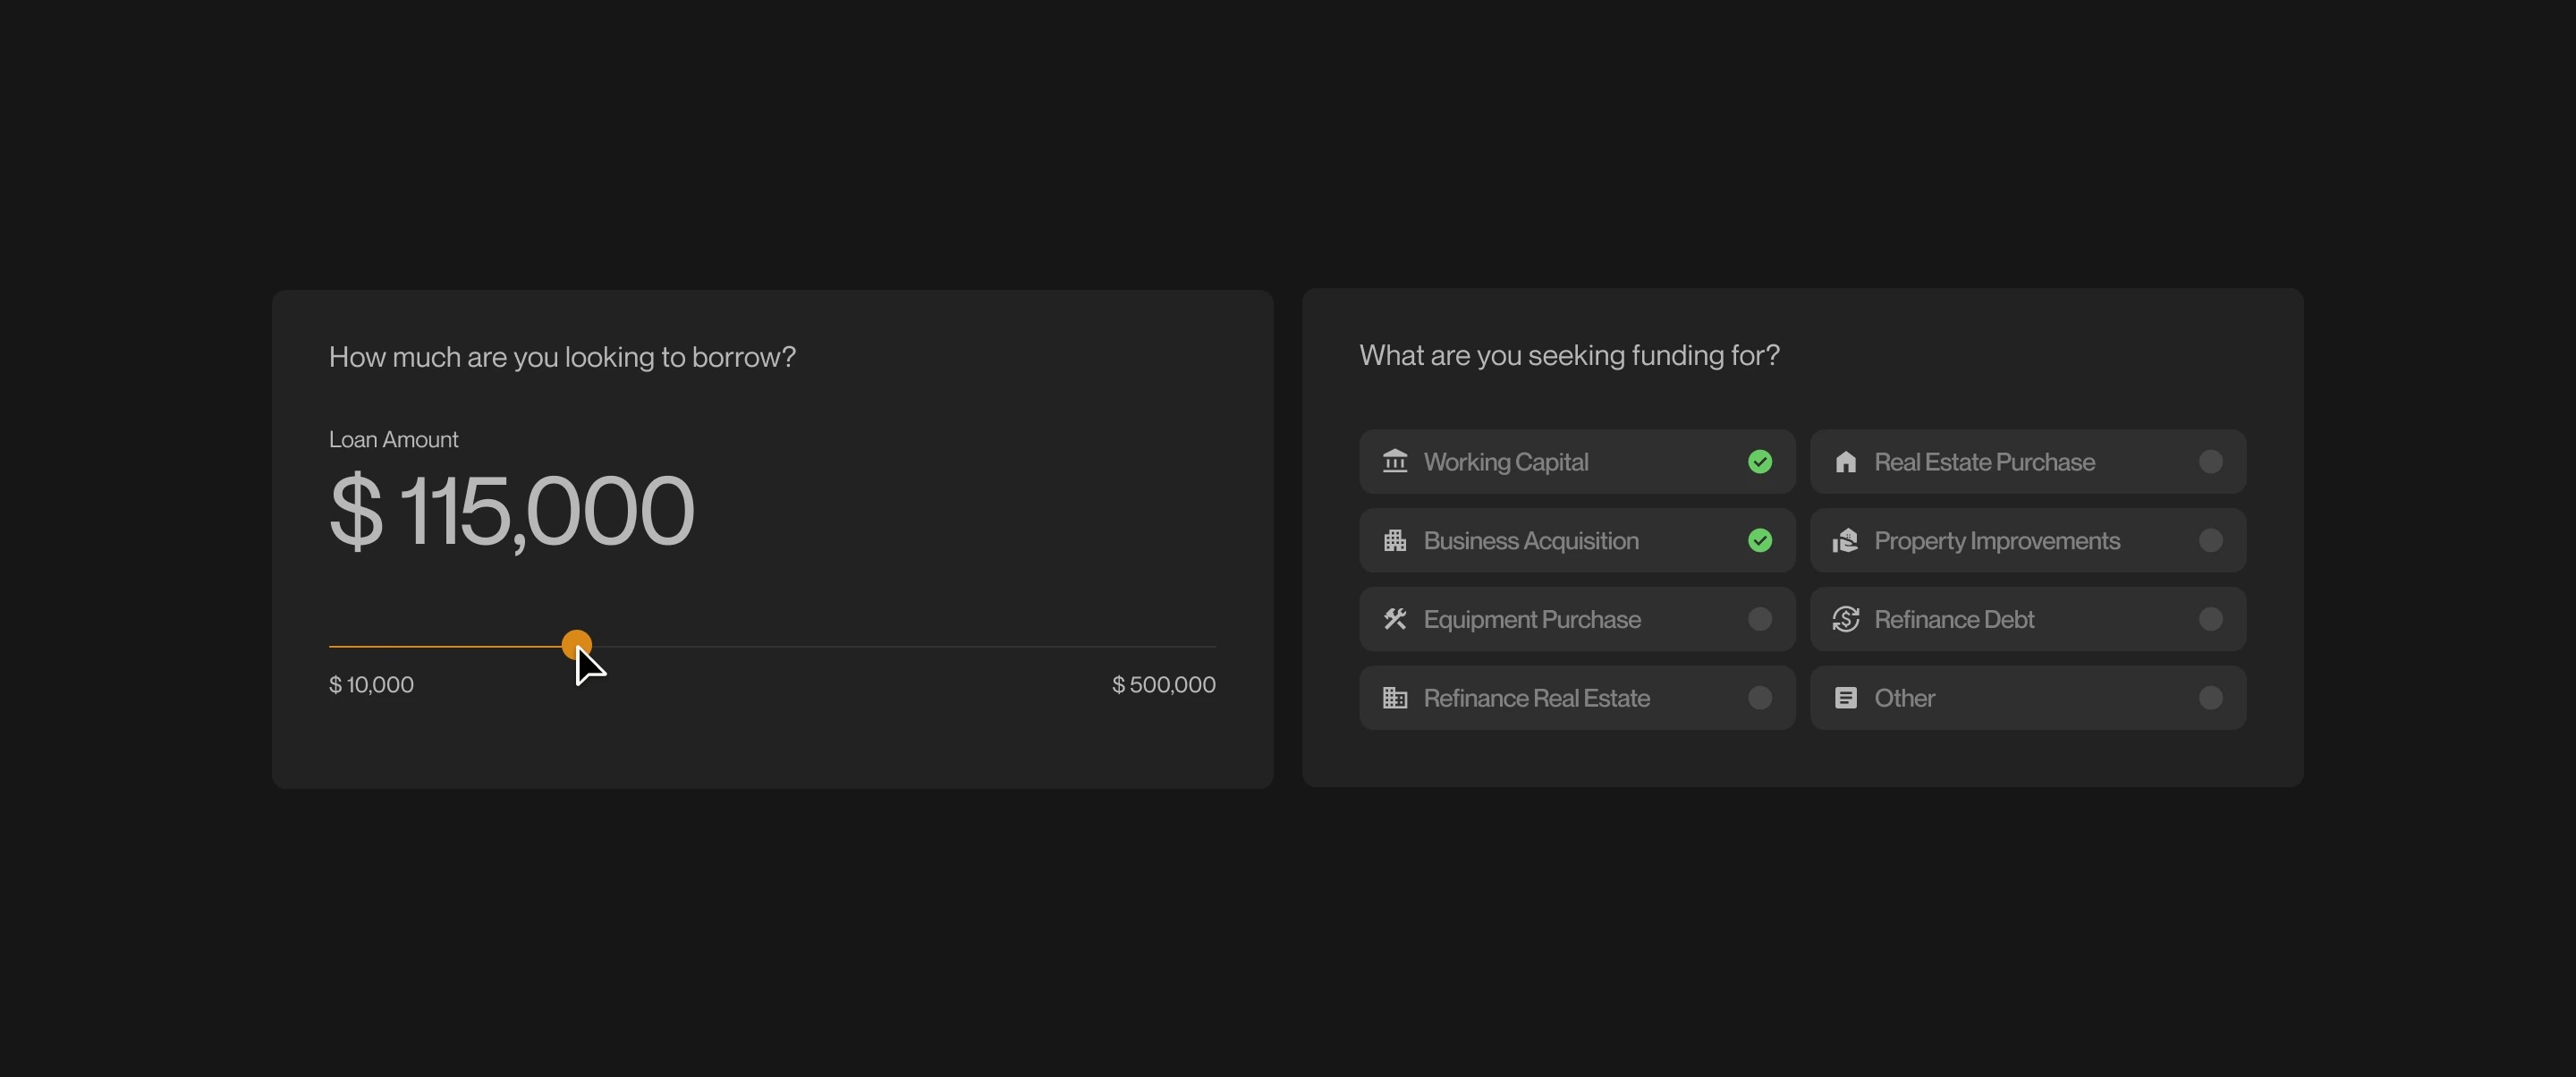This screenshot has height=1077, width=2576.
Task: Click the $ 115,000 loan amount value
Action: pyautogui.click(x=511, y=511)
